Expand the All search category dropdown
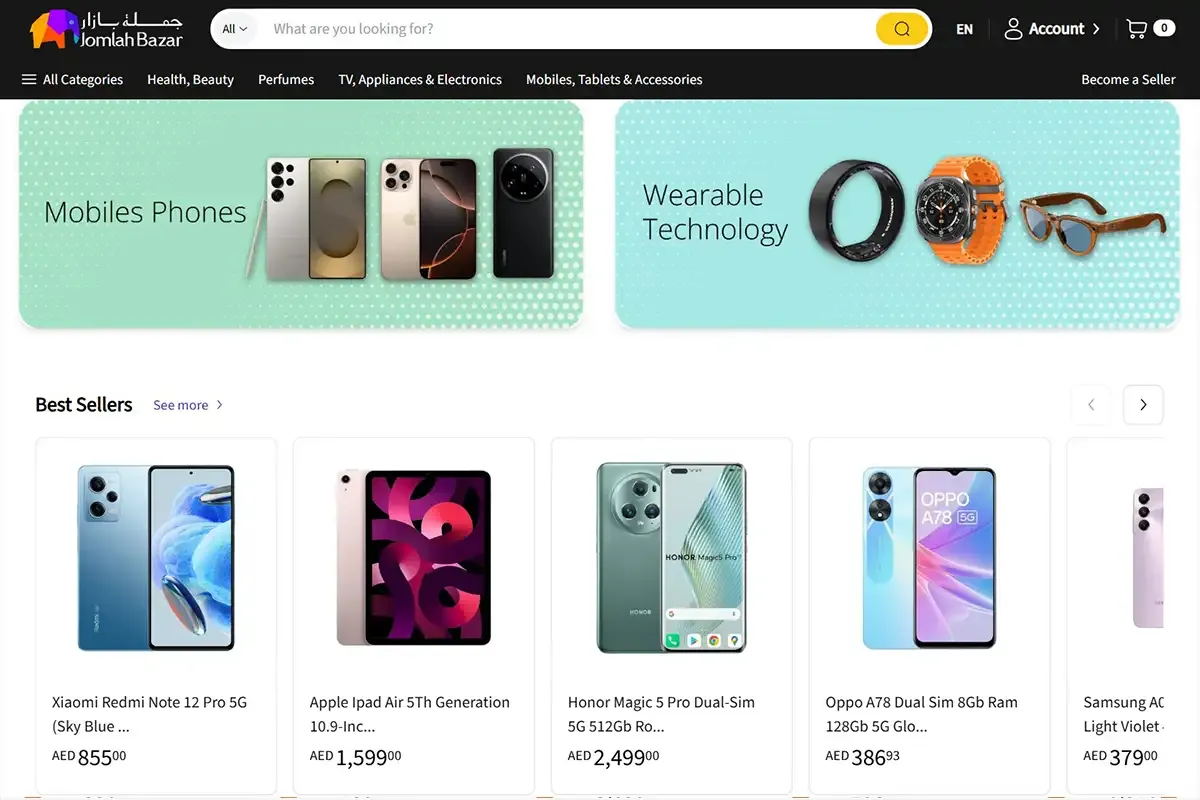Screen dimensions: 1200x800 [x=235, y=29]
